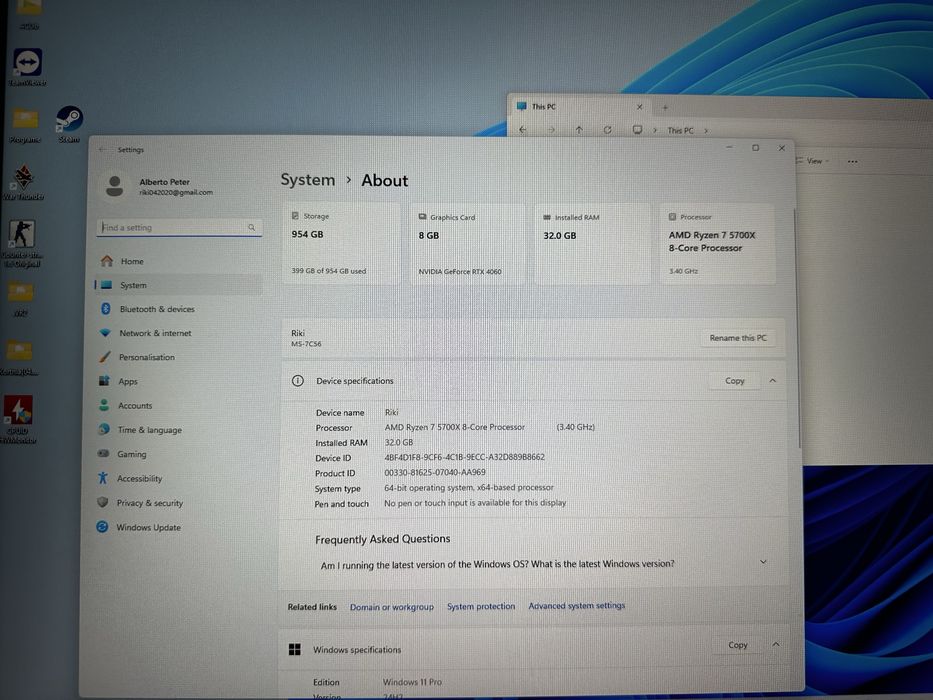Image resolution: width=933 pixels, height=700 pixels.
Task: Open Advanced system settings link
Action: [x=577, y=605]
